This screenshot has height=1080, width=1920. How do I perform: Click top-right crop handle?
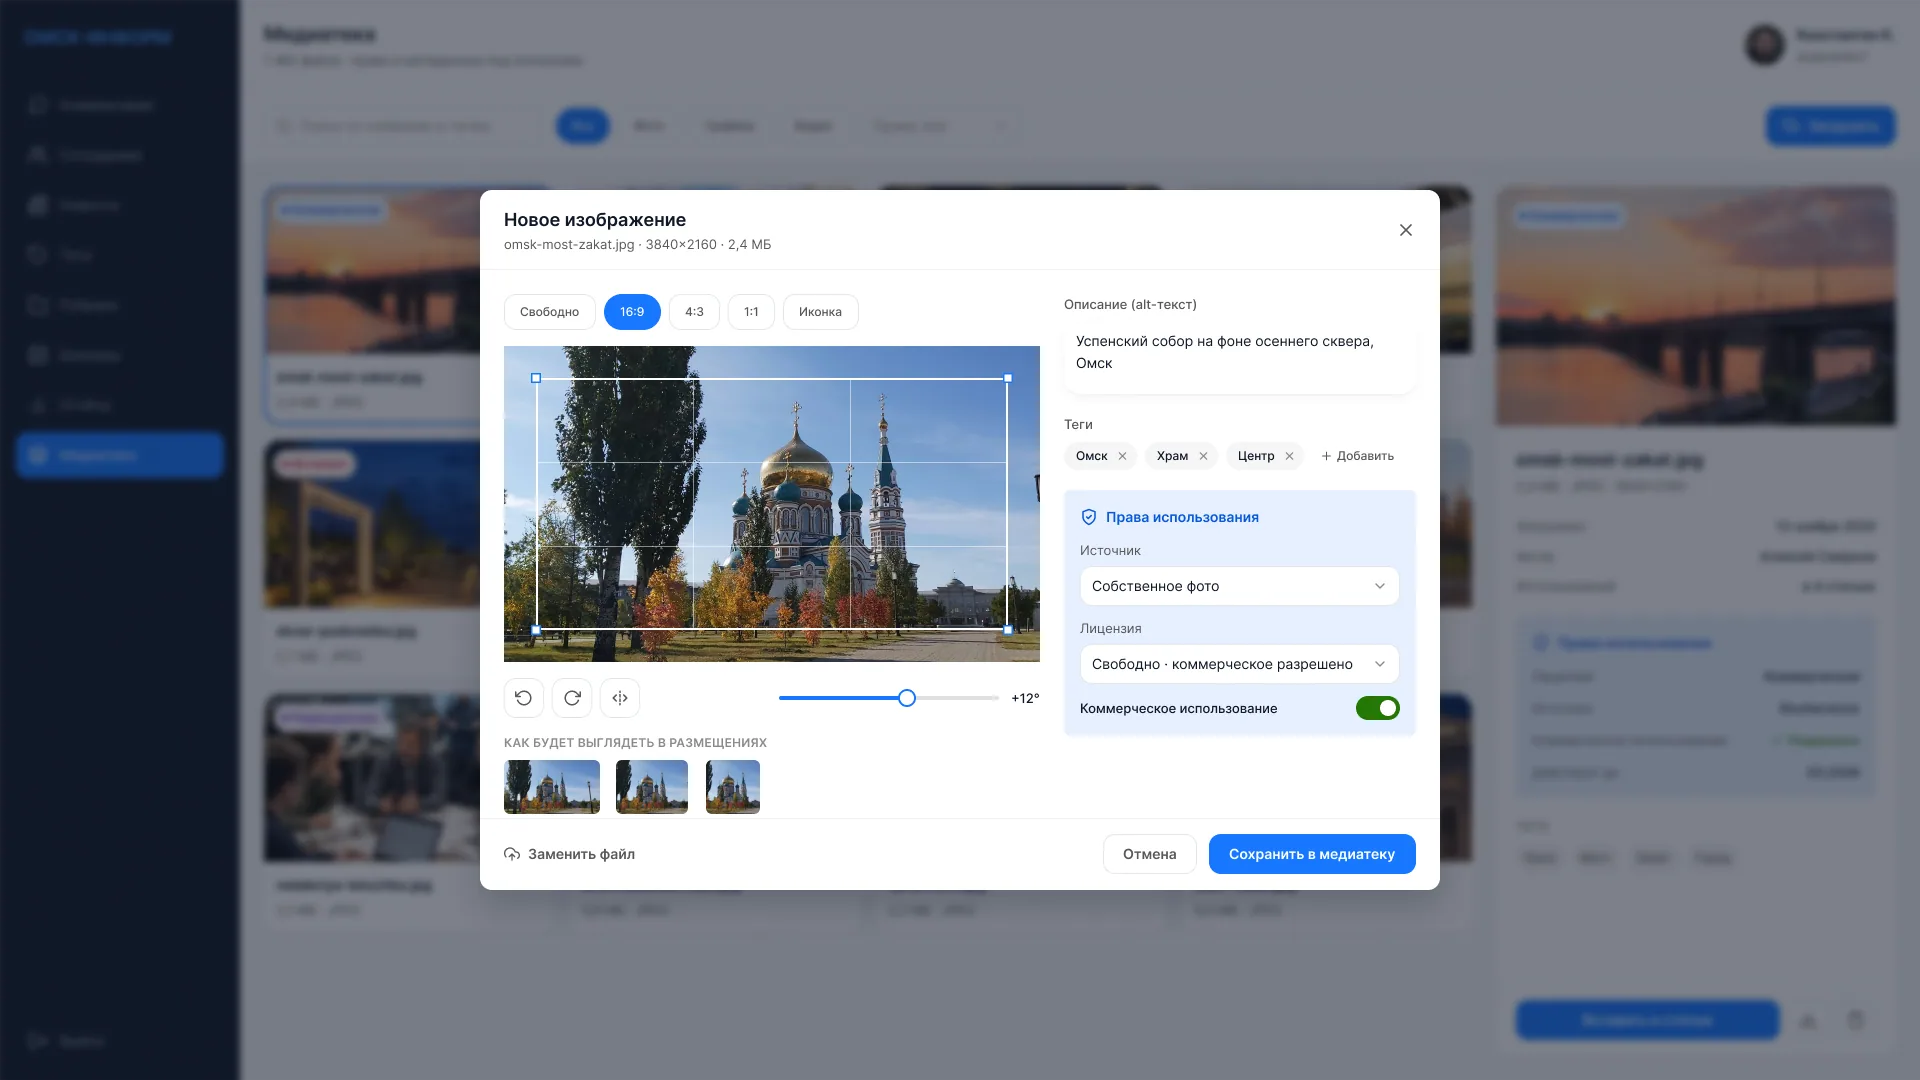tap(1008, 378)
